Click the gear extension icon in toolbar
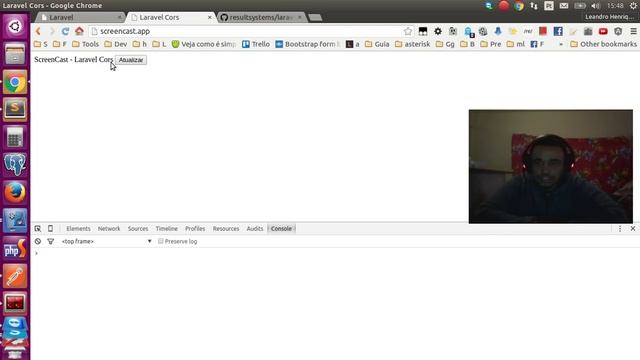This screenshot has width=640, height=360. 438,31
